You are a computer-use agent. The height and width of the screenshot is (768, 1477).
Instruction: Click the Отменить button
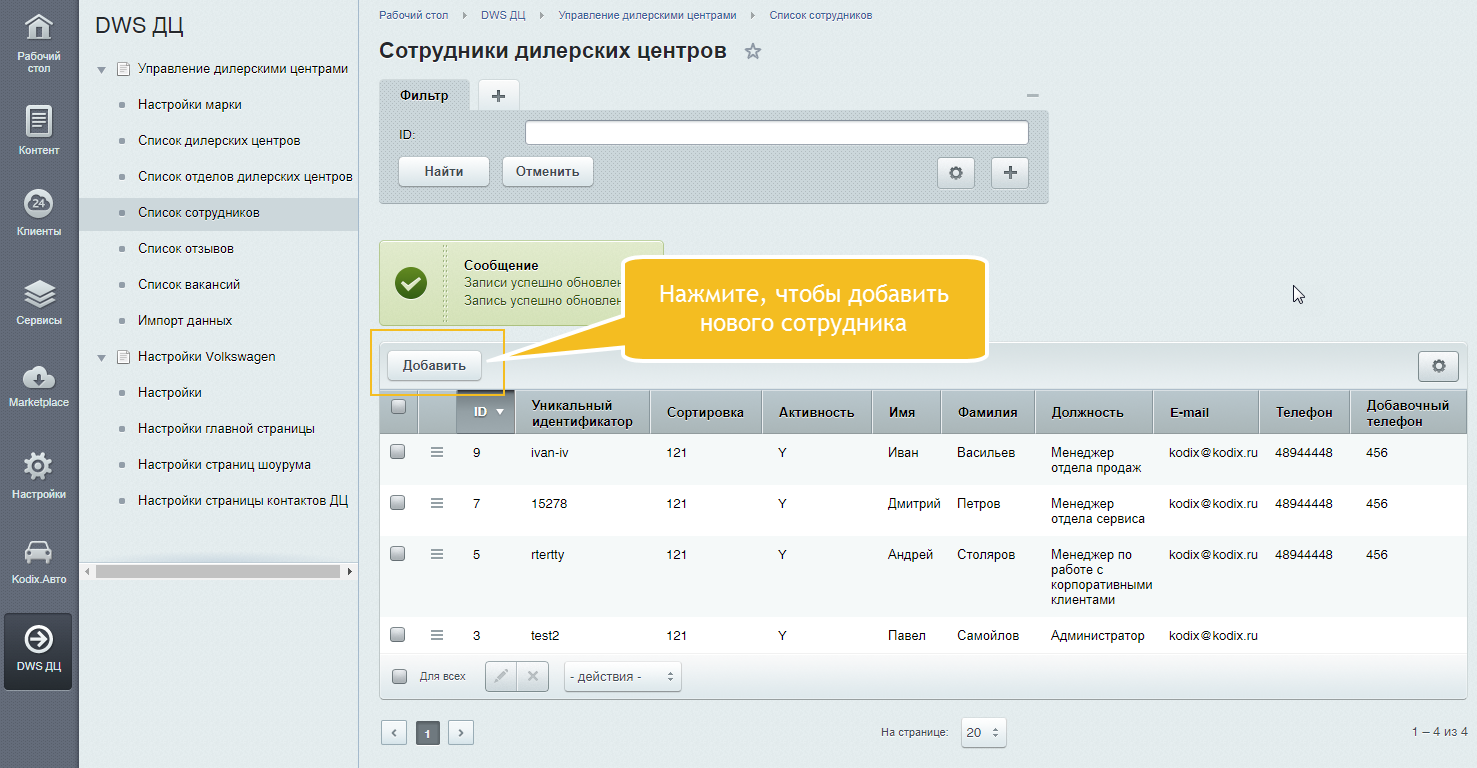(547, 171)
